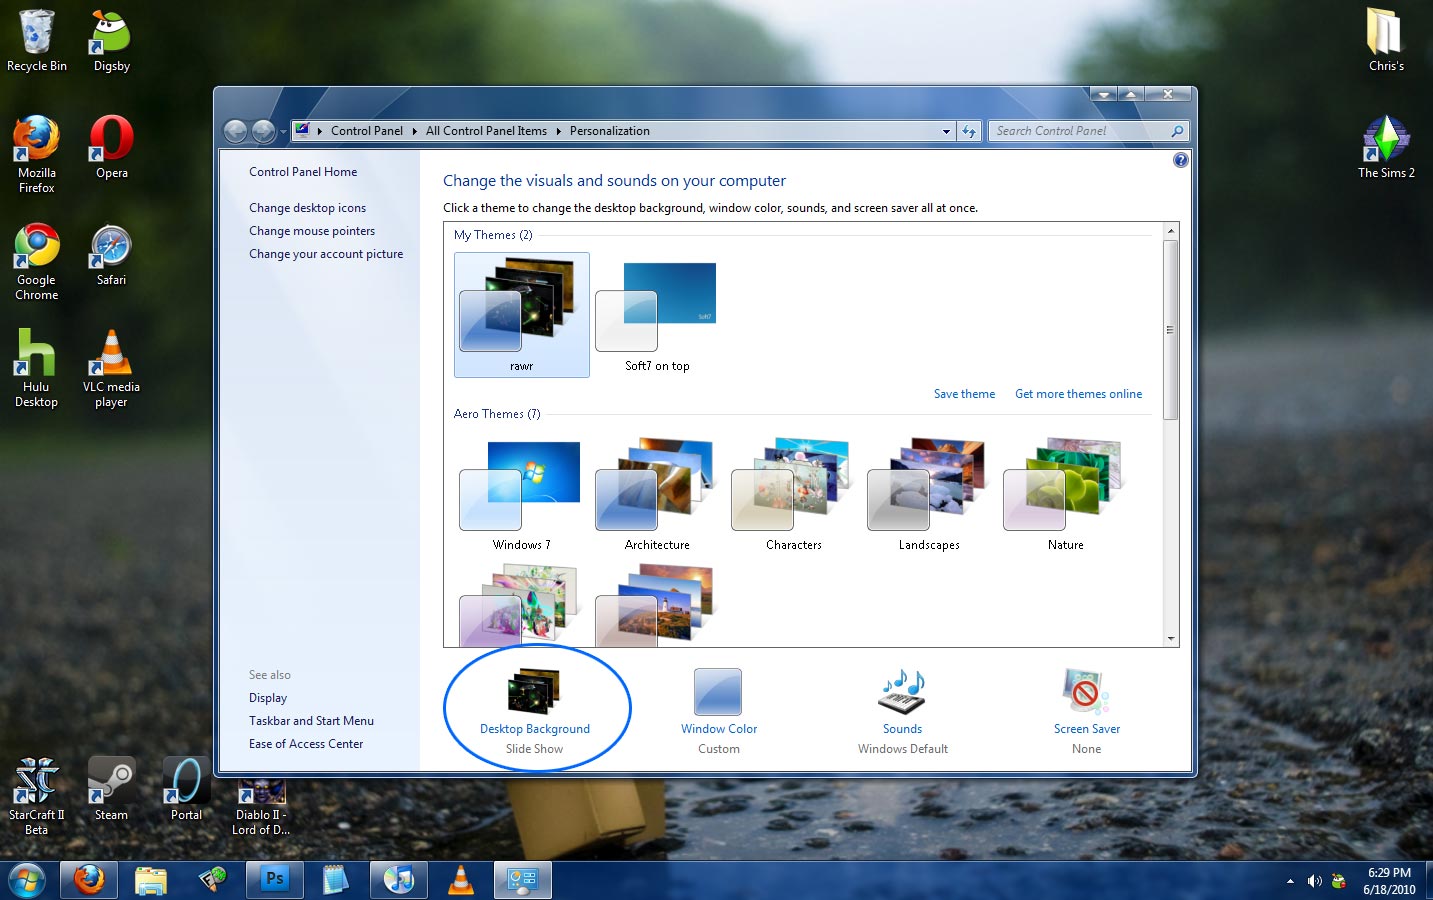Viewport: 1433px width, 900px height.
Task: Click Change your account picture link
Action: 326,254
